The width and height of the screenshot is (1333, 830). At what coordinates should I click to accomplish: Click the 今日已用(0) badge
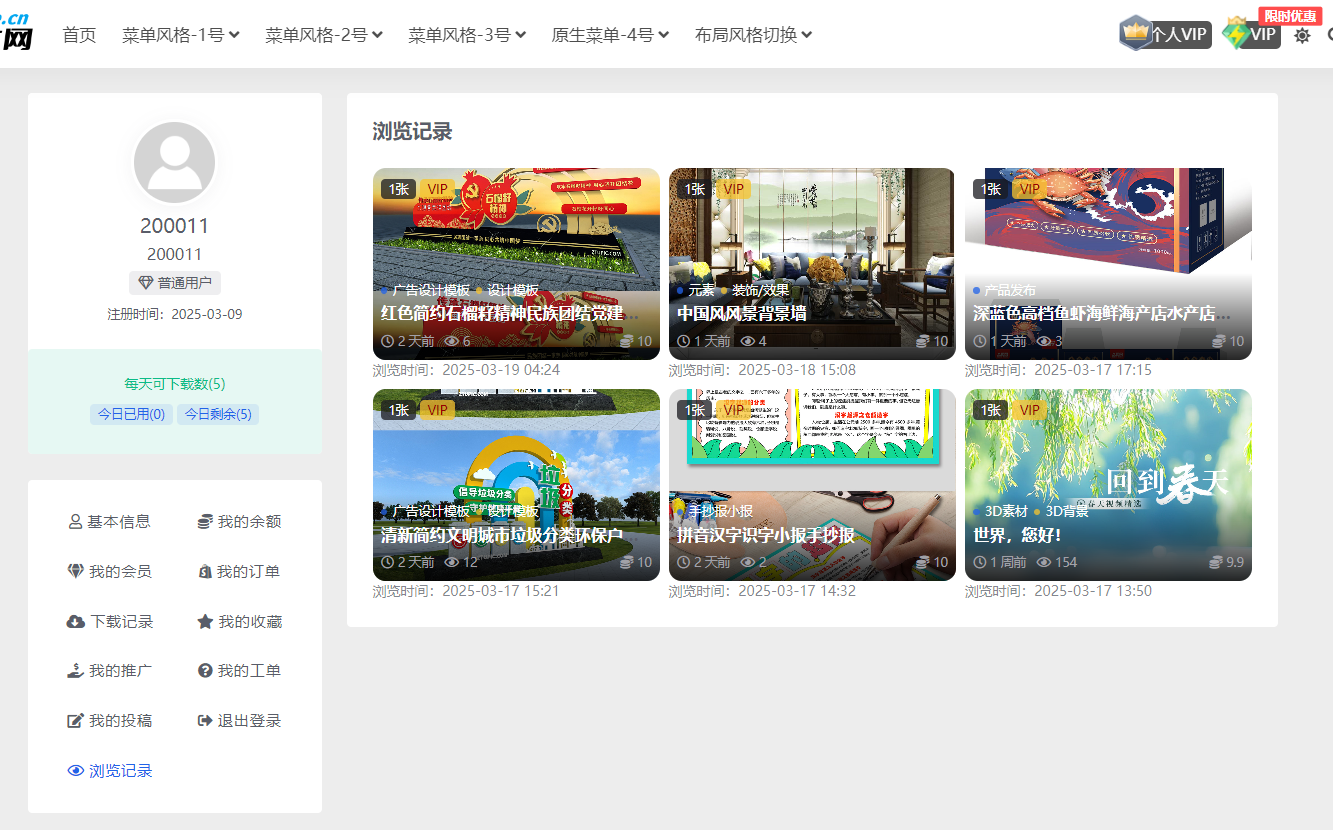tap(131, 414)
